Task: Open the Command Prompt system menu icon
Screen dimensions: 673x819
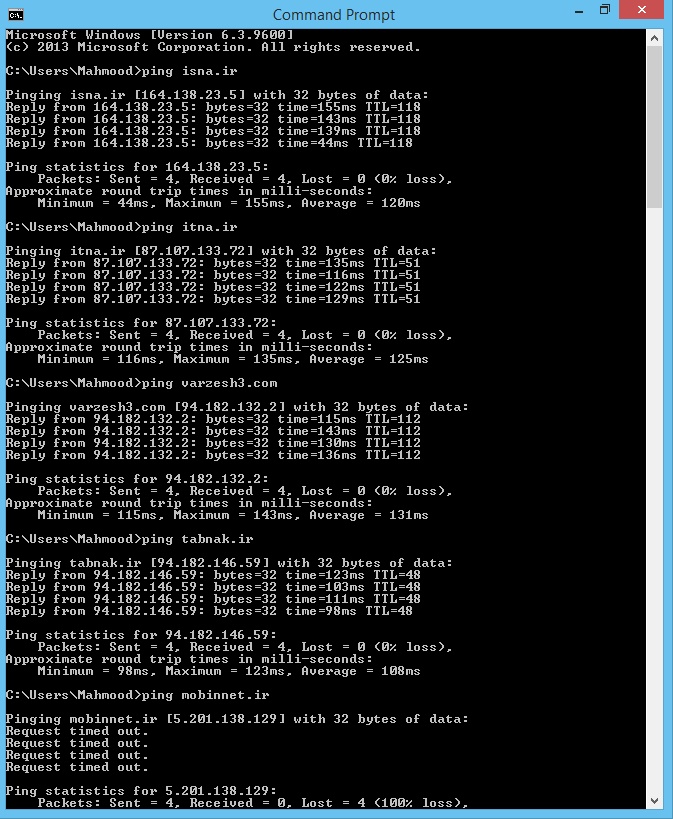Action: [x=16, y=15]
